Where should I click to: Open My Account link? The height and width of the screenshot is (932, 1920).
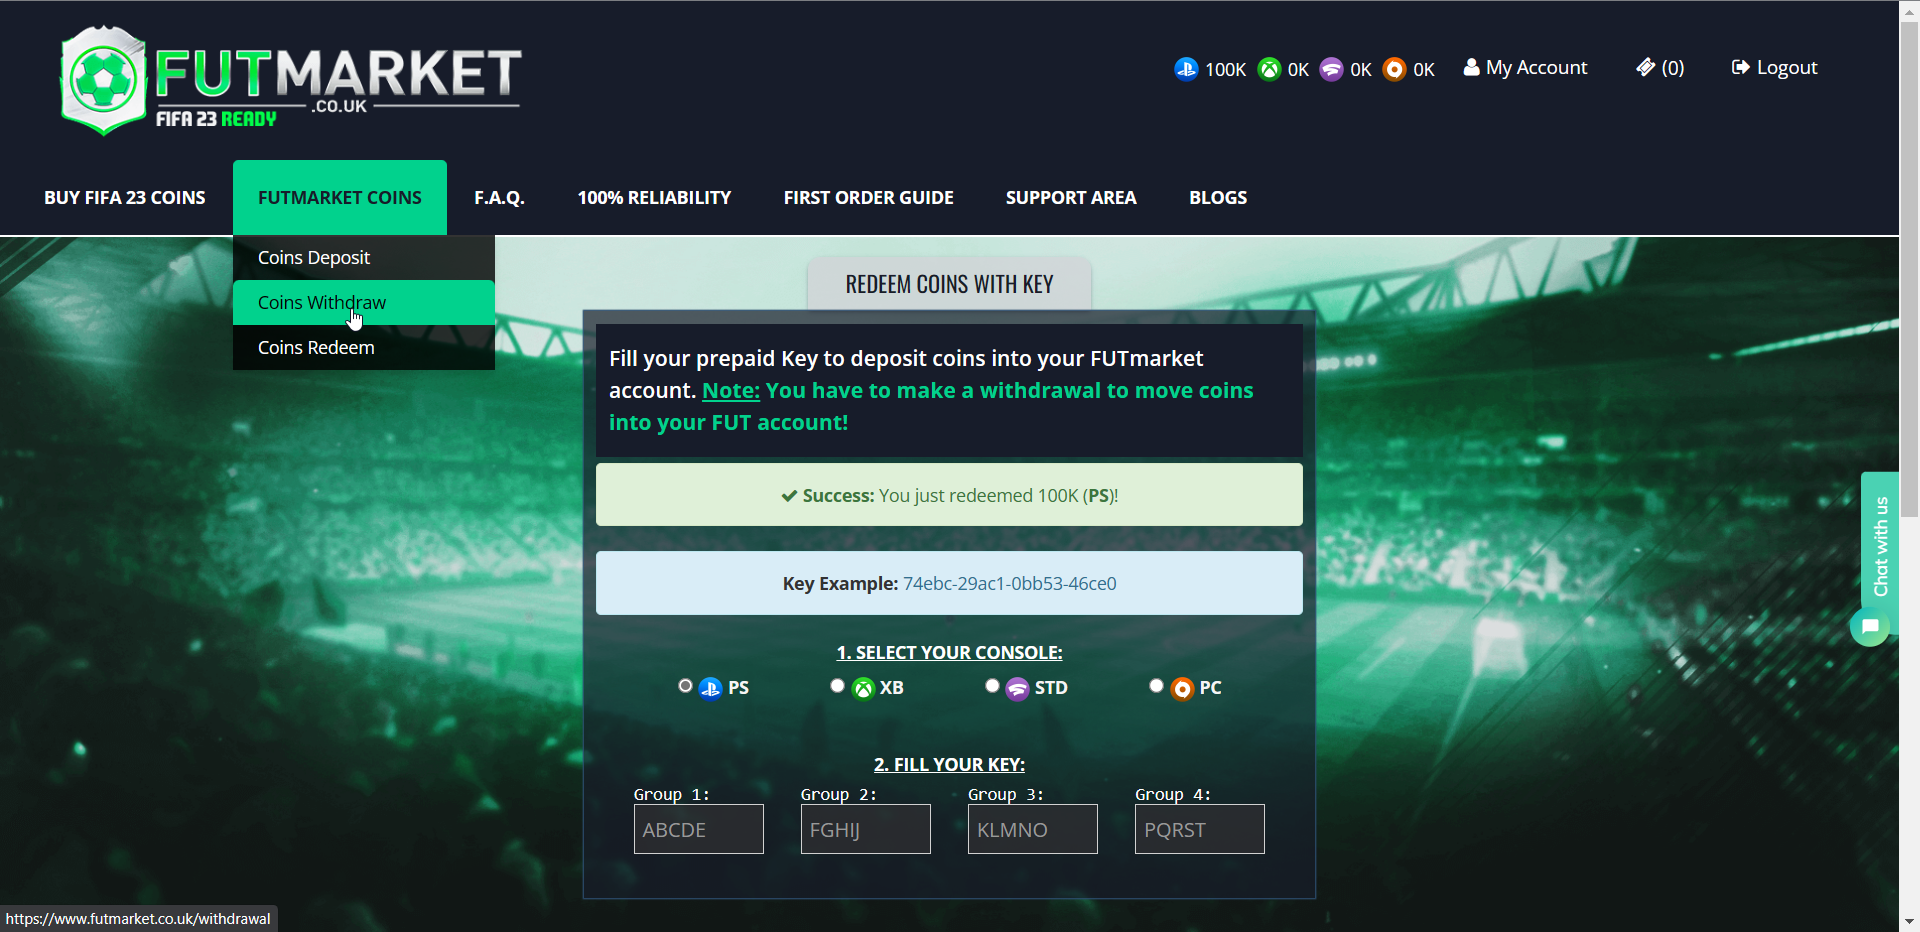pos(1526,67)
